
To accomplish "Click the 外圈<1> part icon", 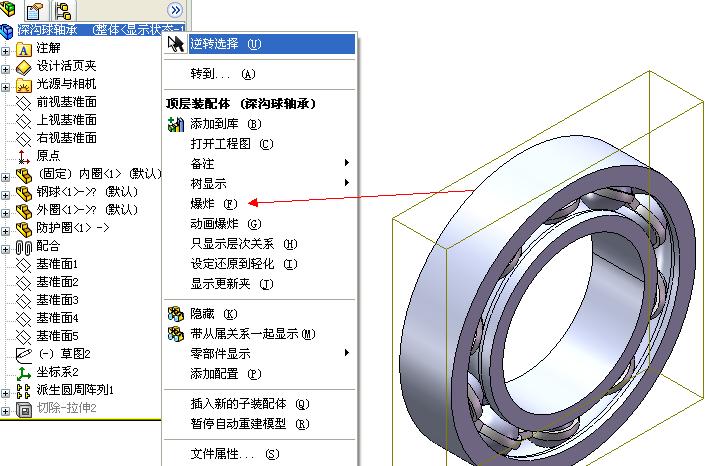I will [24, 211].
